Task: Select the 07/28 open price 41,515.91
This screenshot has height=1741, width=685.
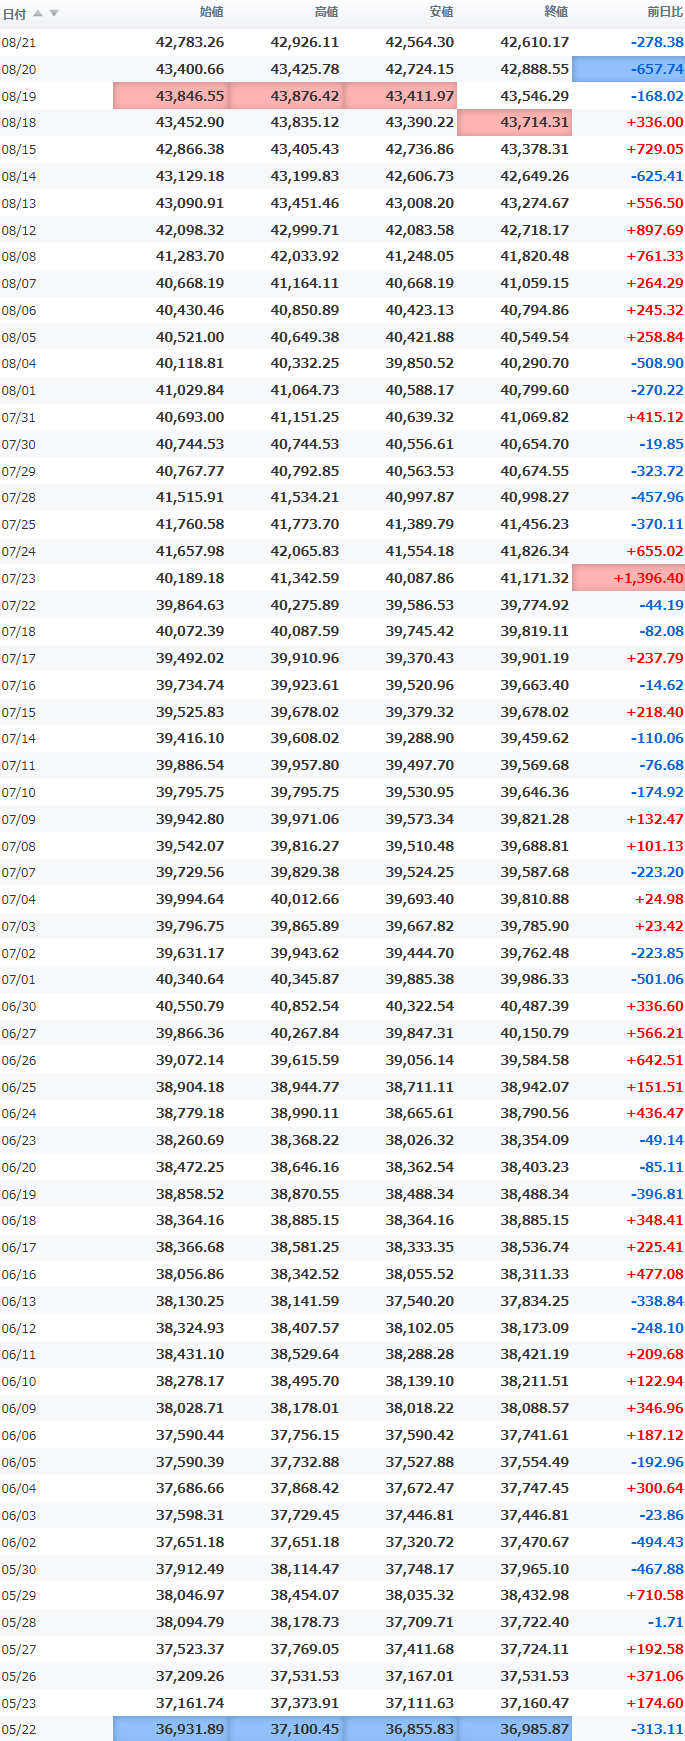Action: coord(190,497)
